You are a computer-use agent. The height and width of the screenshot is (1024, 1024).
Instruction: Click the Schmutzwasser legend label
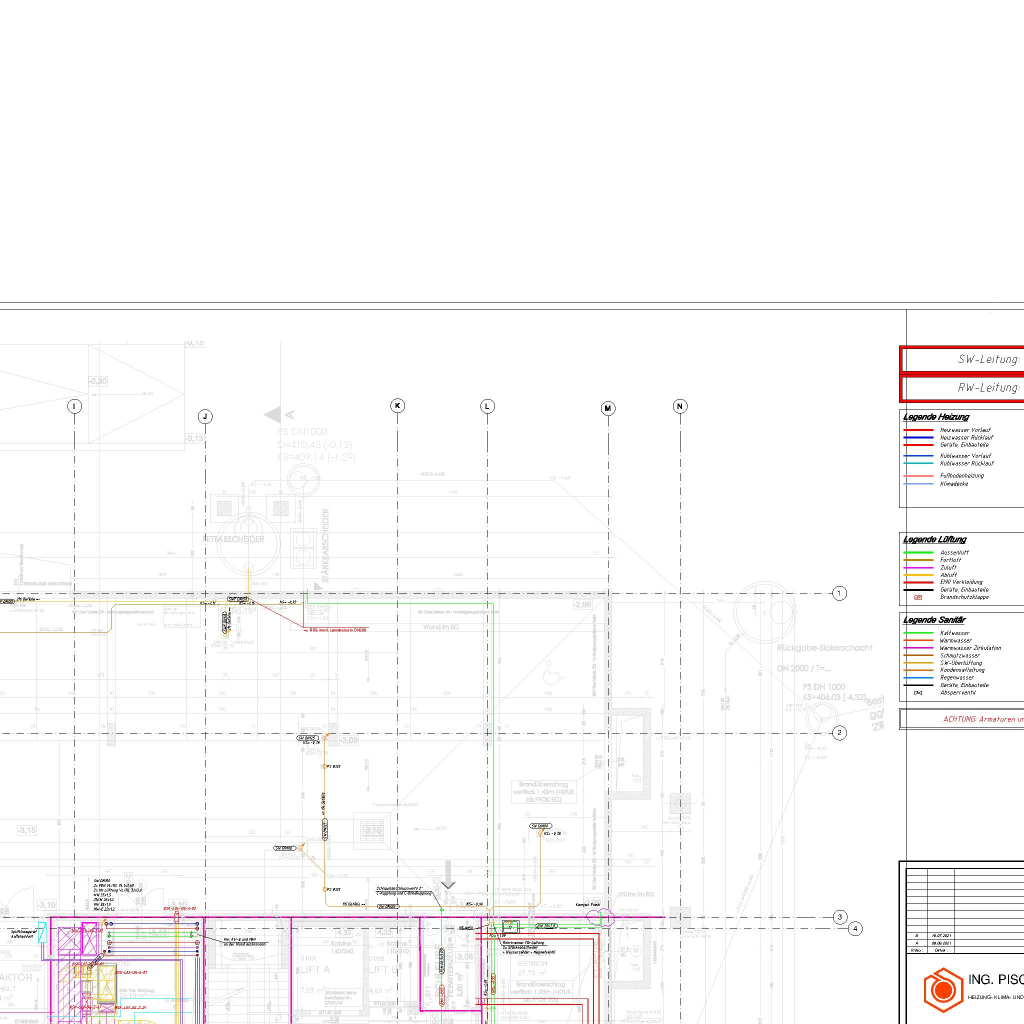click(x=959, y=655)
